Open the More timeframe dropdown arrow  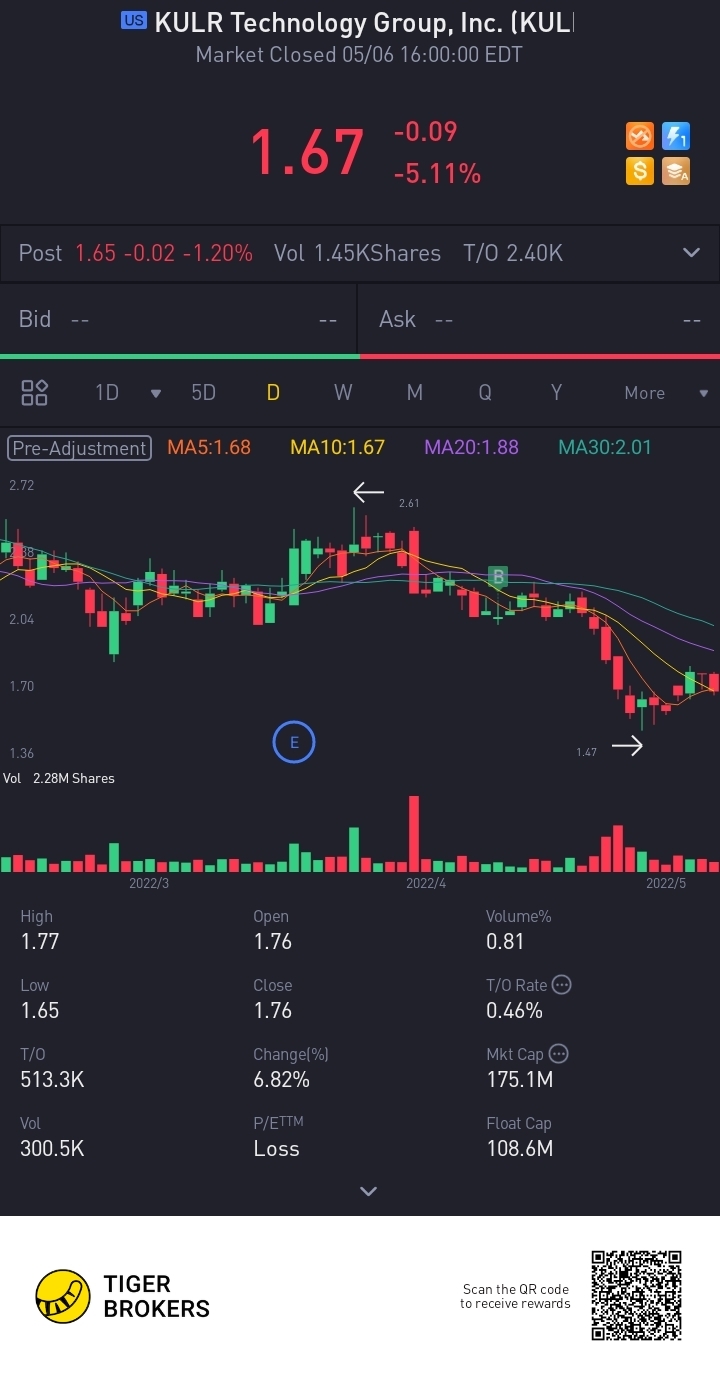coord(703,393)
